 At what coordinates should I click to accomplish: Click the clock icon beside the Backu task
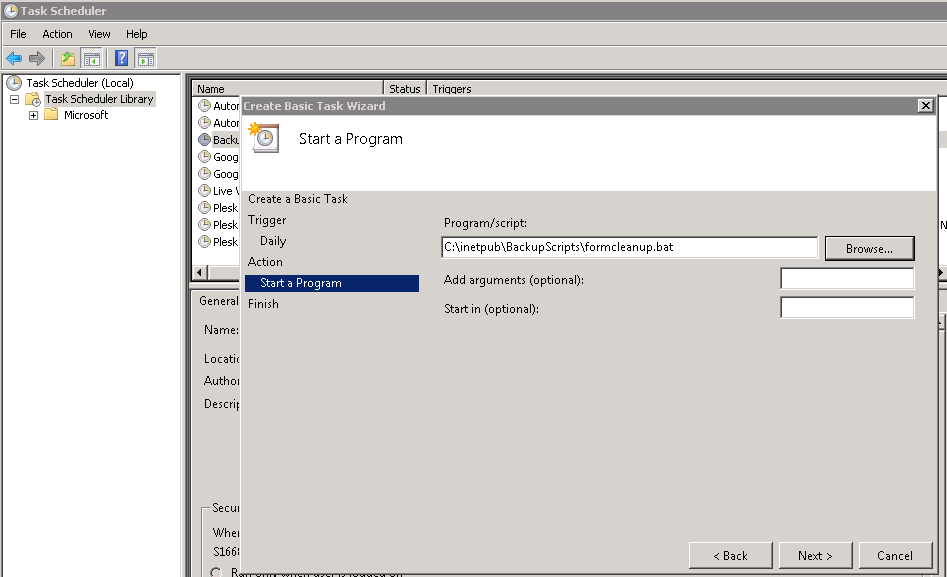205,140
